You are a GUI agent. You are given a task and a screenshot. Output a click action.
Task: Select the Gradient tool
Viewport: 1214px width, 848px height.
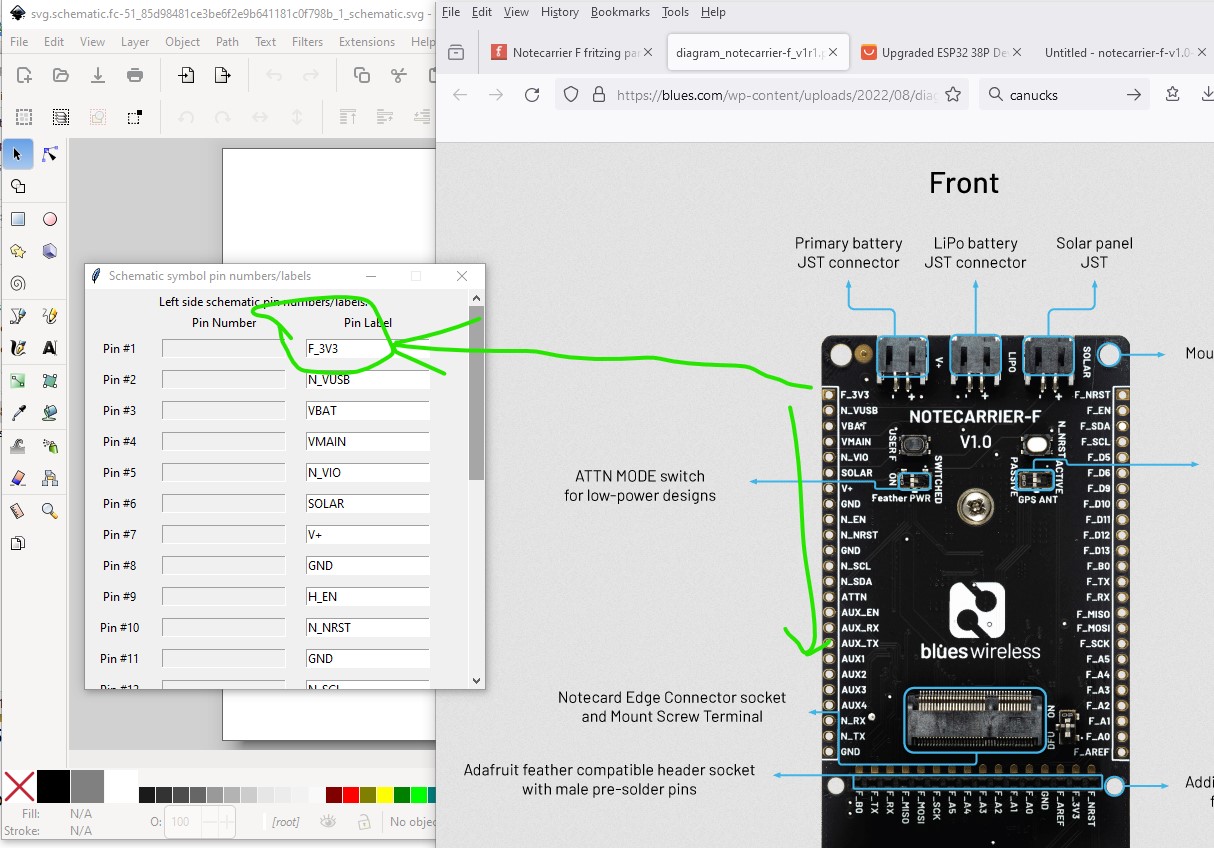[18, 381]
